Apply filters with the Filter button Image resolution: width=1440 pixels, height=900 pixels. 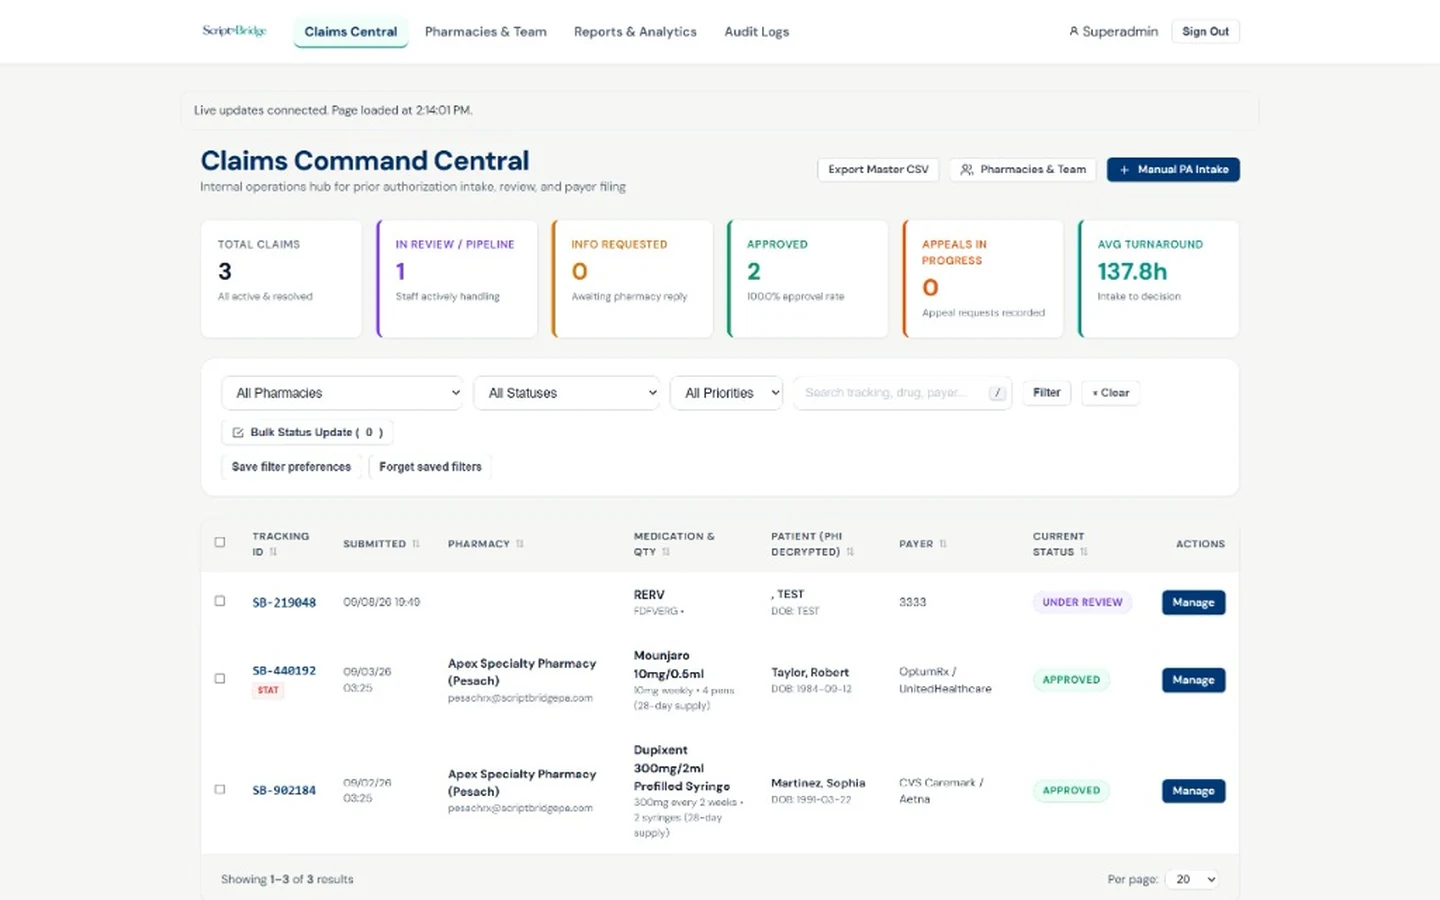pos(1047,393)
